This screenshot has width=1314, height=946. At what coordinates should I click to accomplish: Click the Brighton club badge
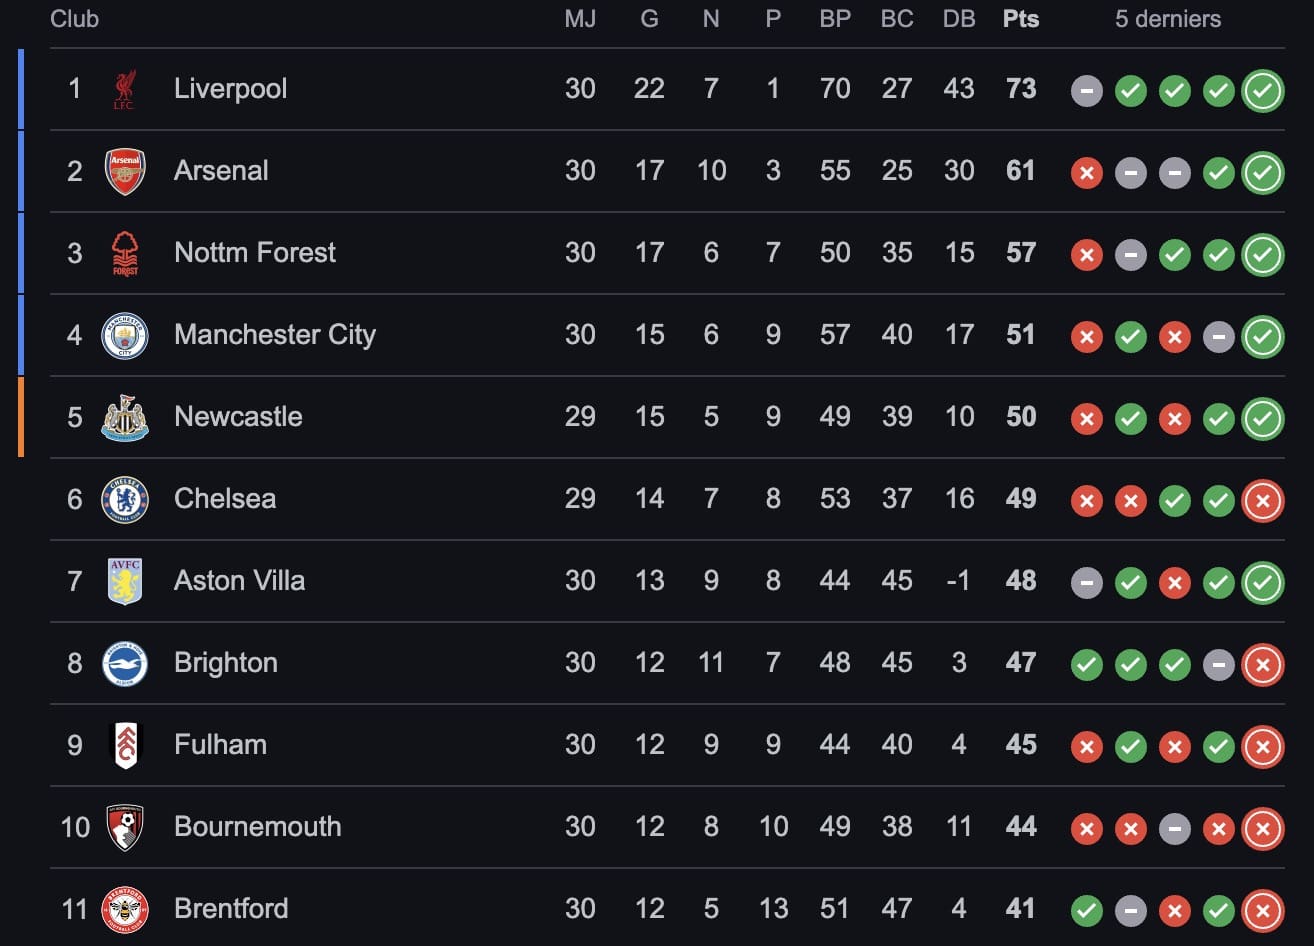pos(125,663)
